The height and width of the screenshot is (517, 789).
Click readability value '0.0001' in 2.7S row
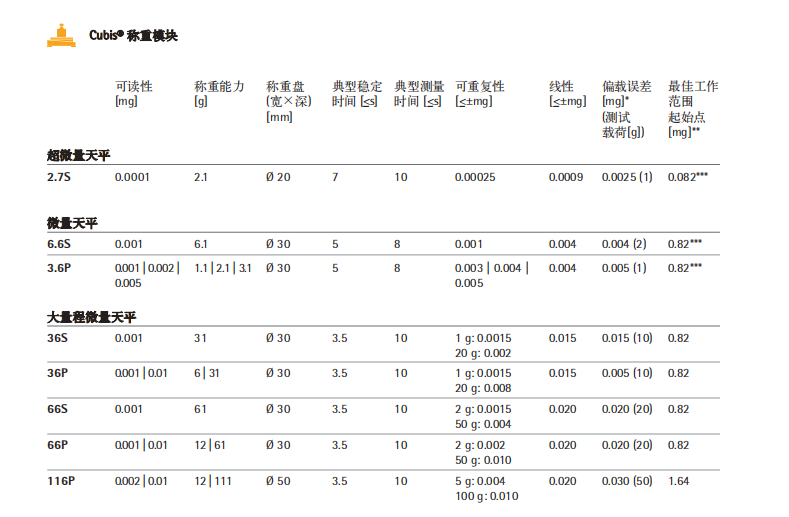(x=132, y=177)
